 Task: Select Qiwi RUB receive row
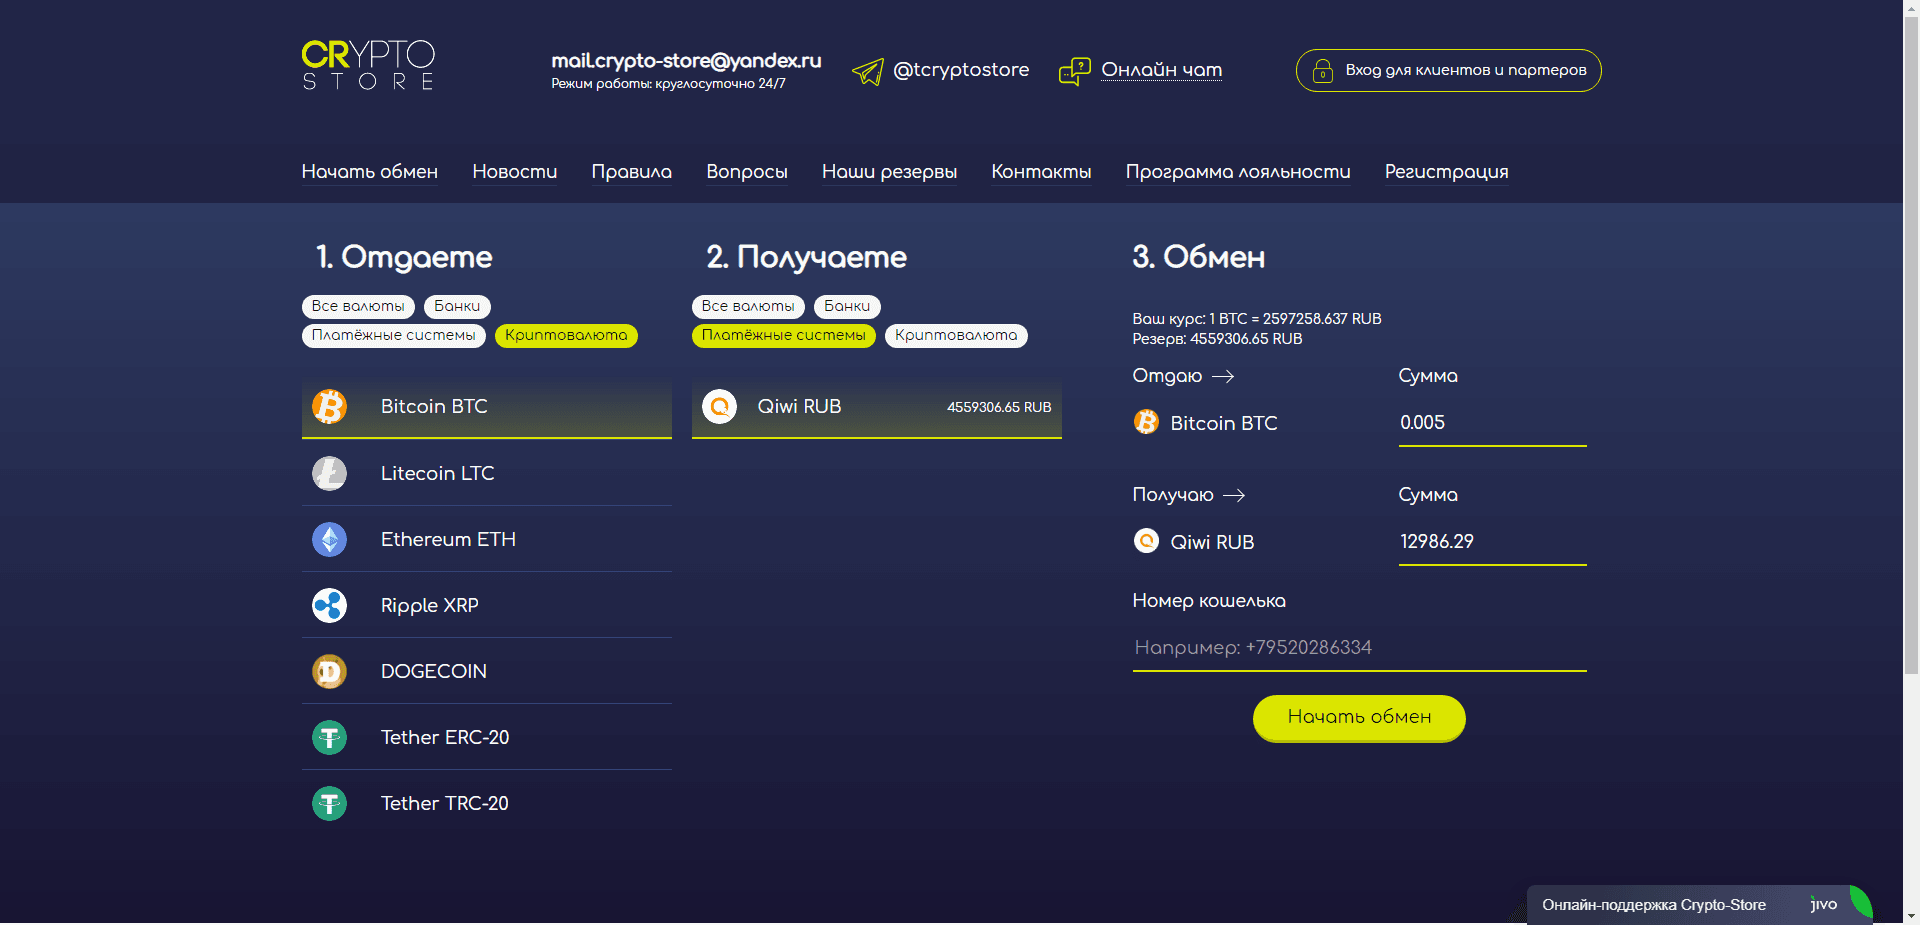tap(877, 408)
